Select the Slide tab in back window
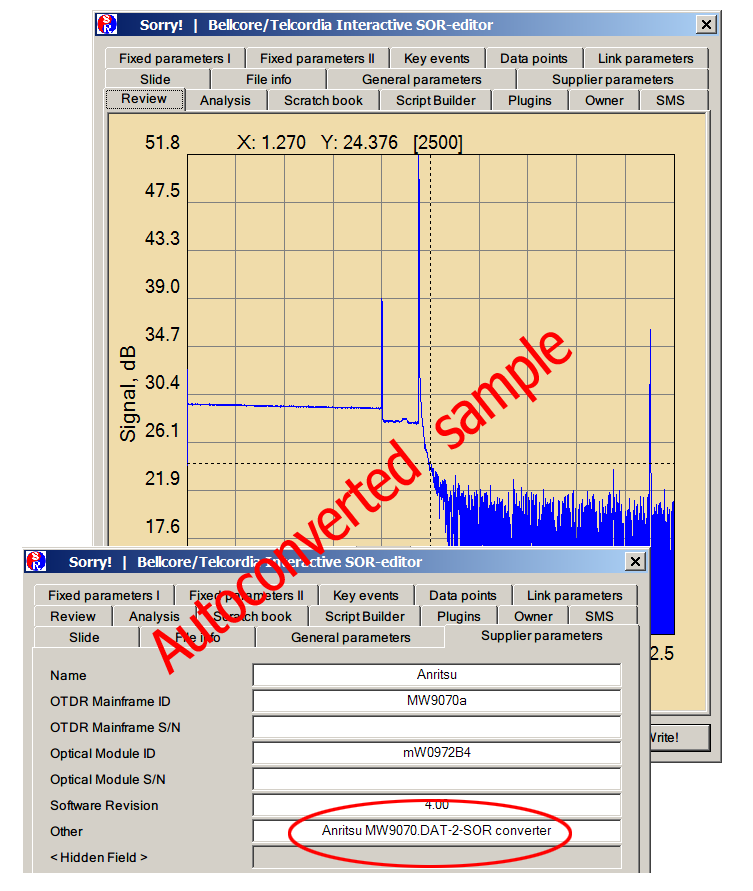The height and width of the screenshot is (891, 753). click(x=155, y=80)
